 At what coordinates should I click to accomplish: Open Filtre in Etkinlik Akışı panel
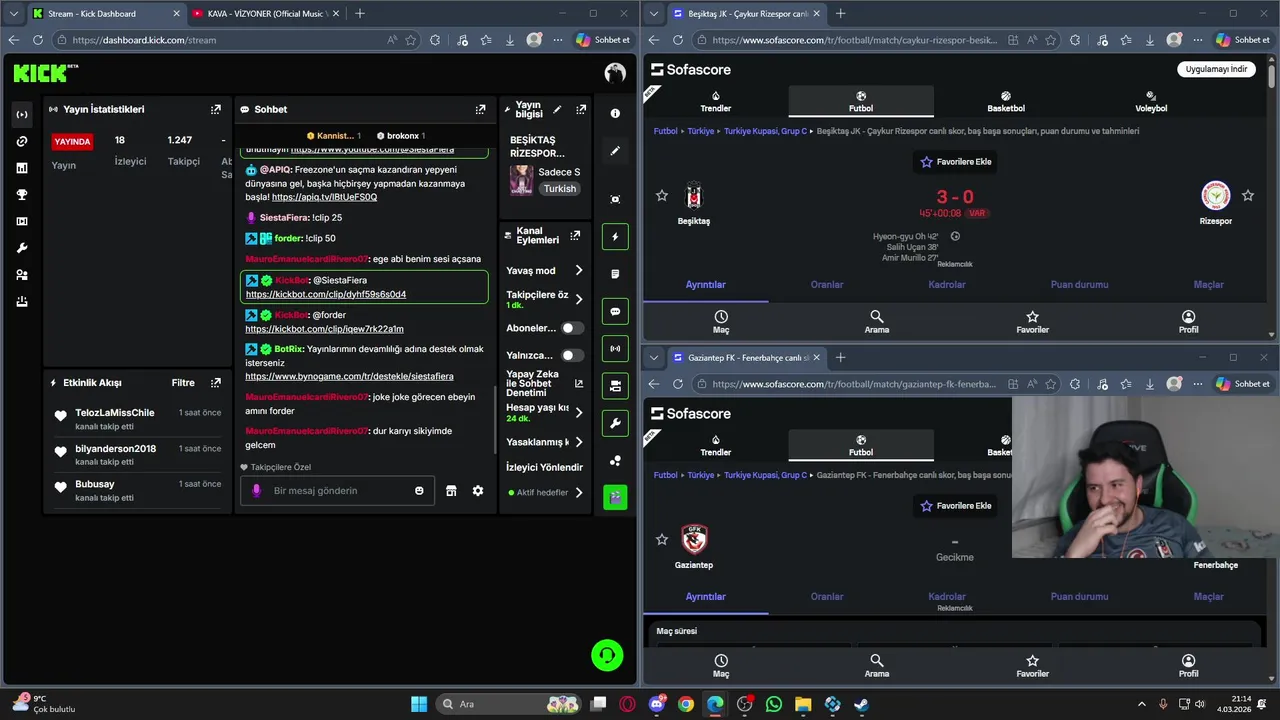[183, 382]
